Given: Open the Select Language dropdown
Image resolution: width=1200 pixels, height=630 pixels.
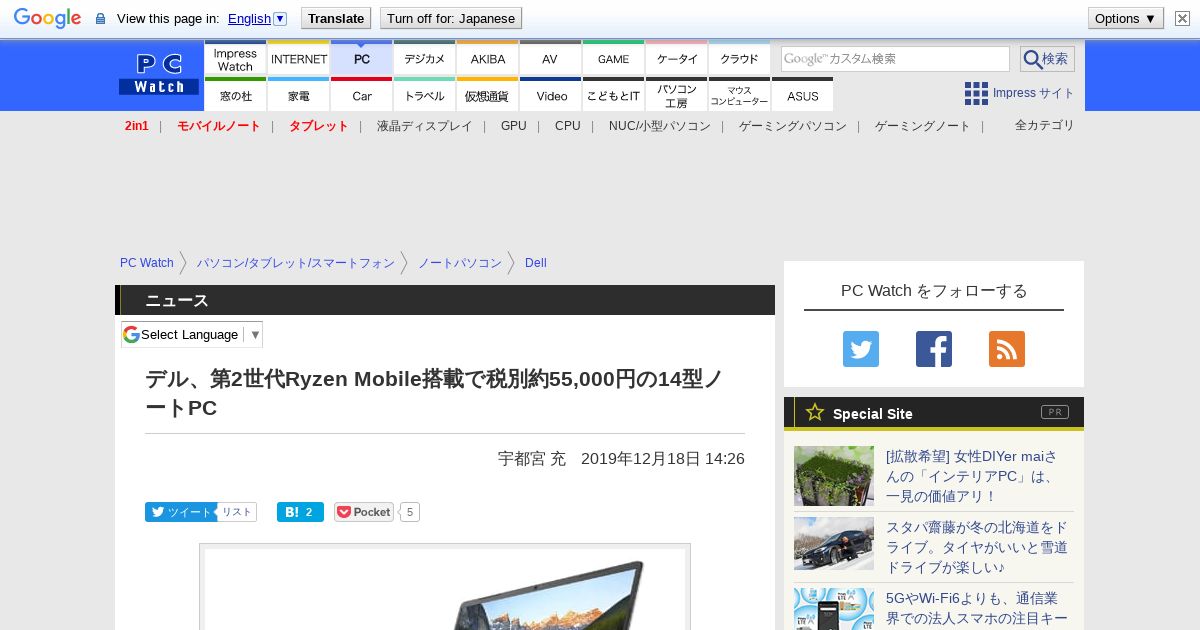Looking at the screenshot, I should [x=192, y=334].
